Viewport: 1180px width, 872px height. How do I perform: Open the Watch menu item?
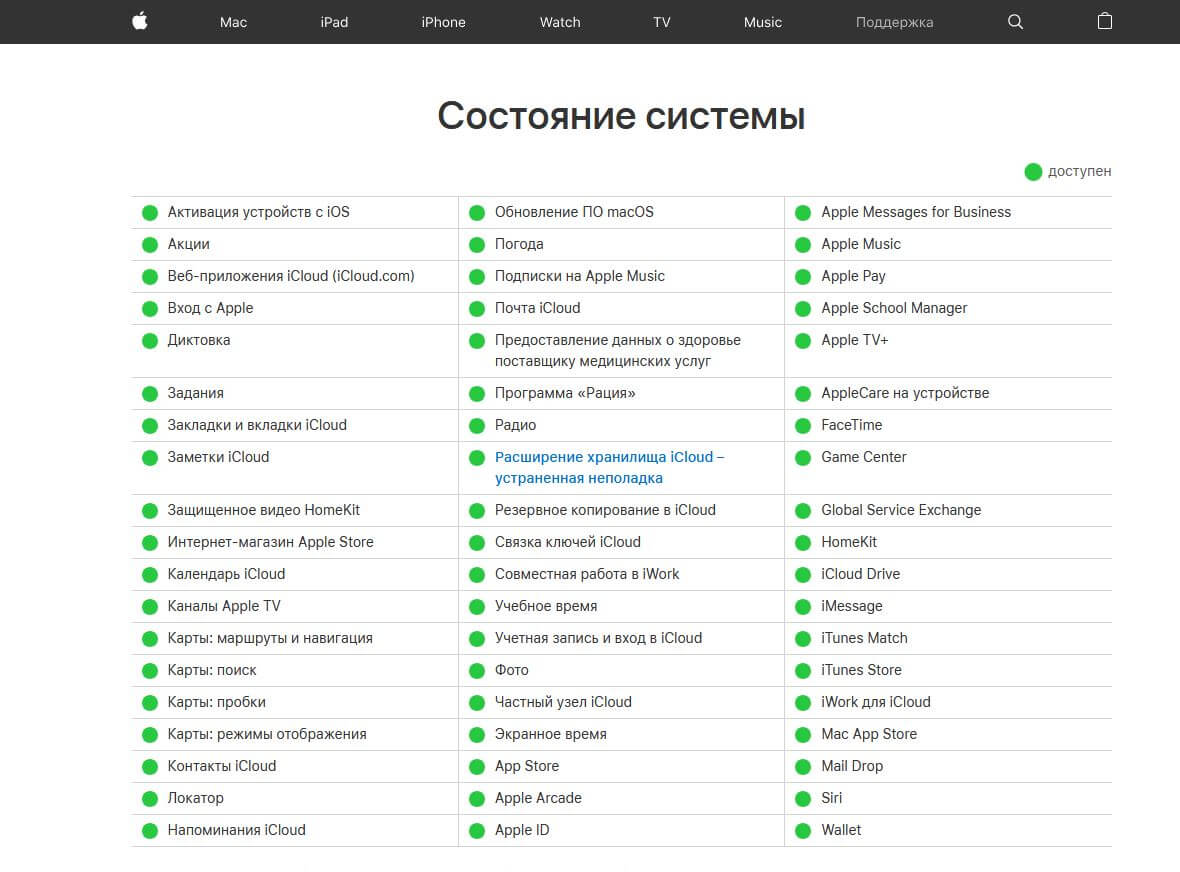(560, 22)
